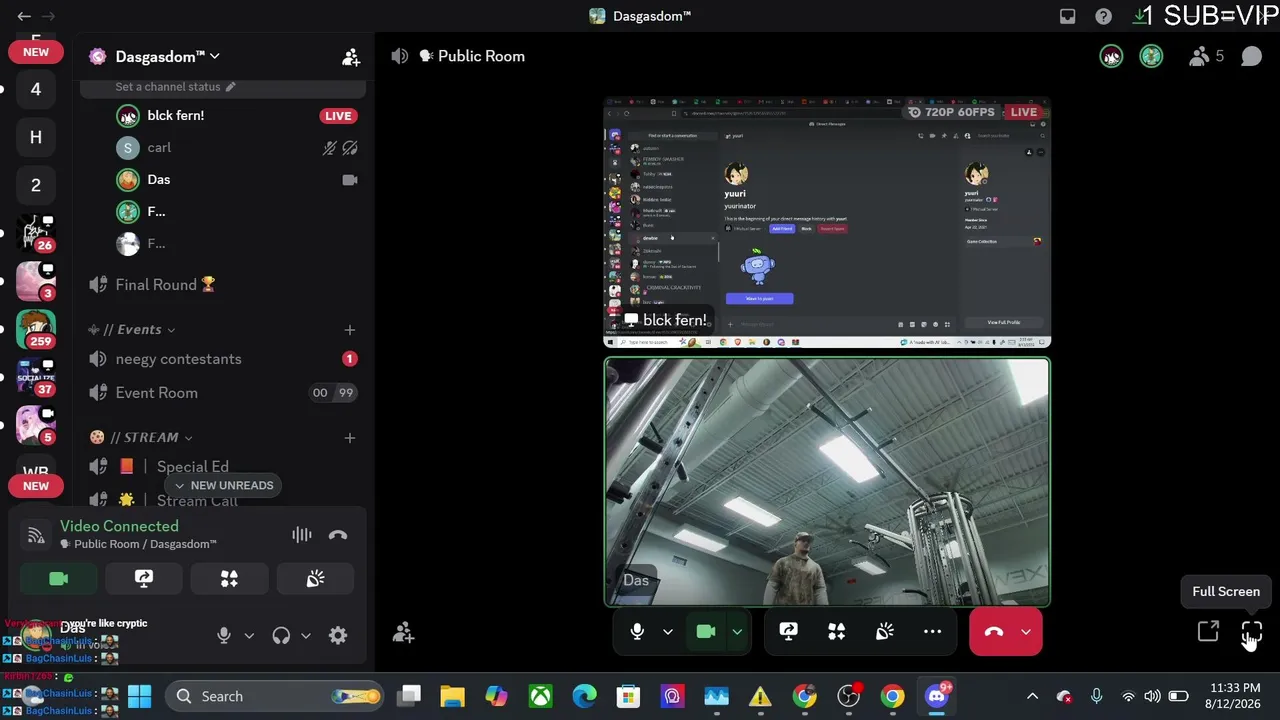Viewport: 1280px width, 720px height.
Task: Share your screen from the left panel
Action: pos(144,578)
